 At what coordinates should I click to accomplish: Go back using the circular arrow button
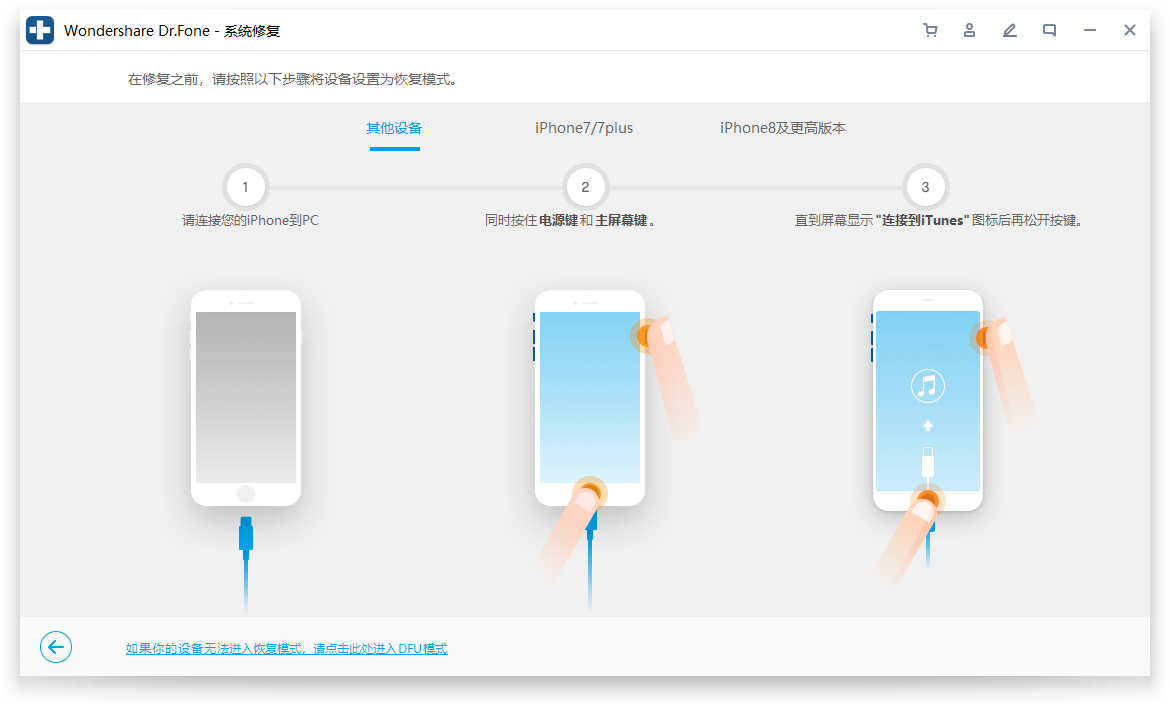pos(56,647)
